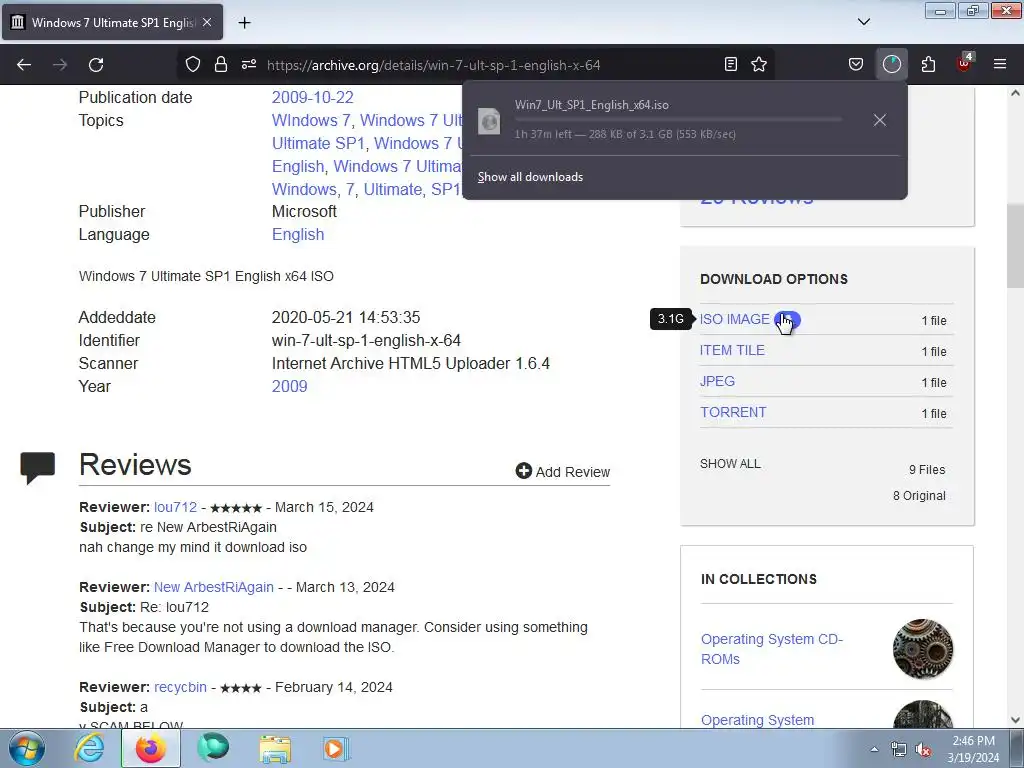Open site permissions icon in address bar
This screenshot has height=768, width=1024.
pos(249,64)
